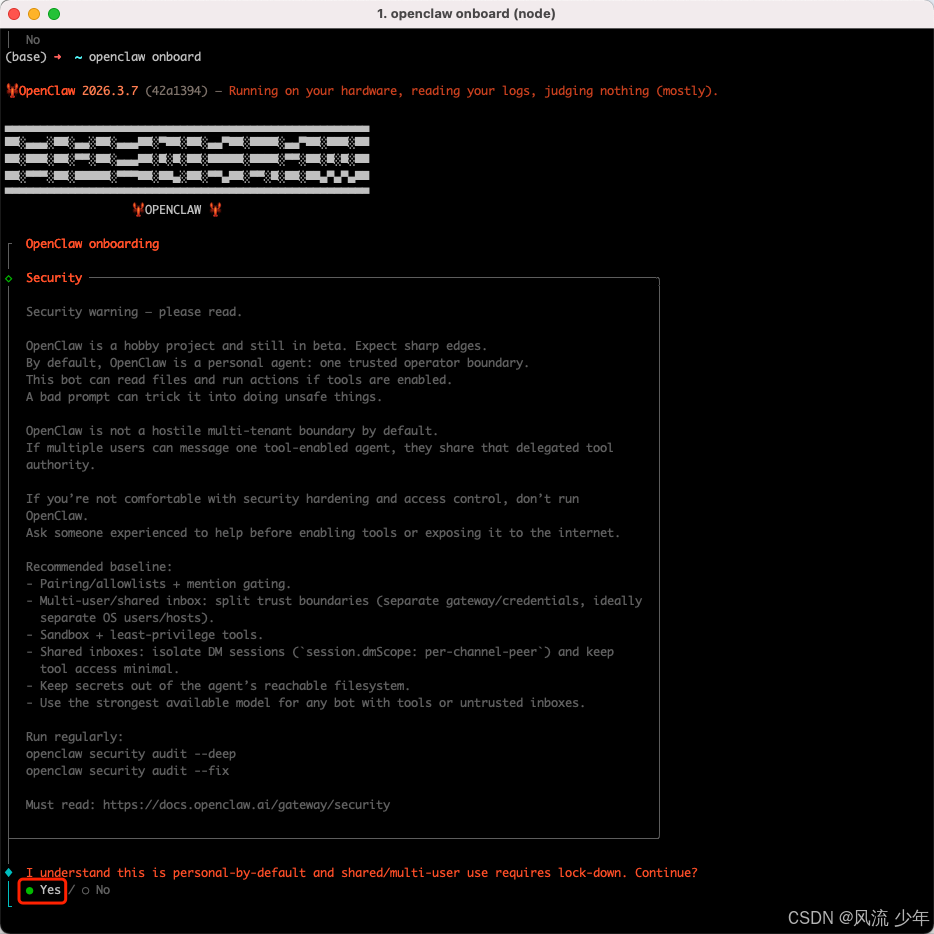The width and height of the screenshot is (934, 934).
Task: Click the "OpenClaw onboarding" heading
Action: coord(92,244)
